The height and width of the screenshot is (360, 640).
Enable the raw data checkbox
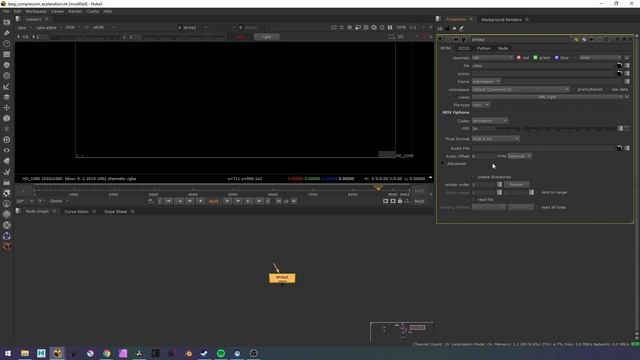(x=607, y=89)
